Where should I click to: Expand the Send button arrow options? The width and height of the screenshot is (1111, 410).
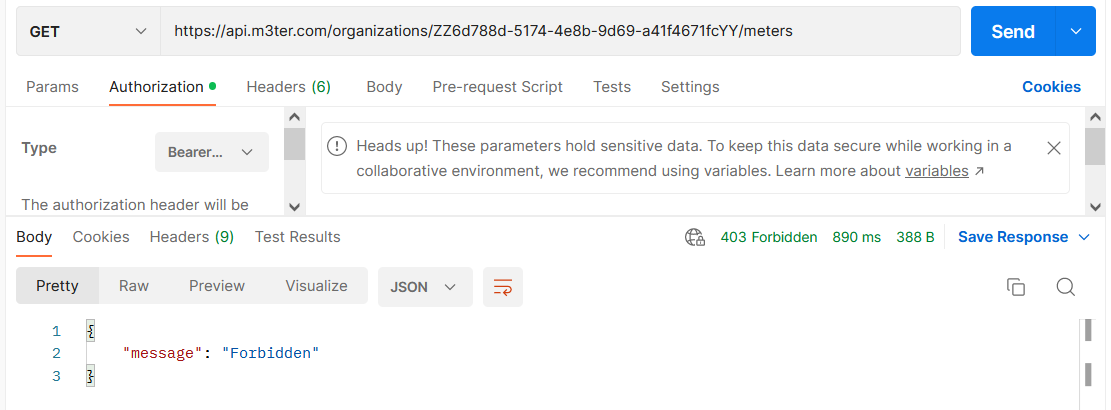(x=1076, y=31)
